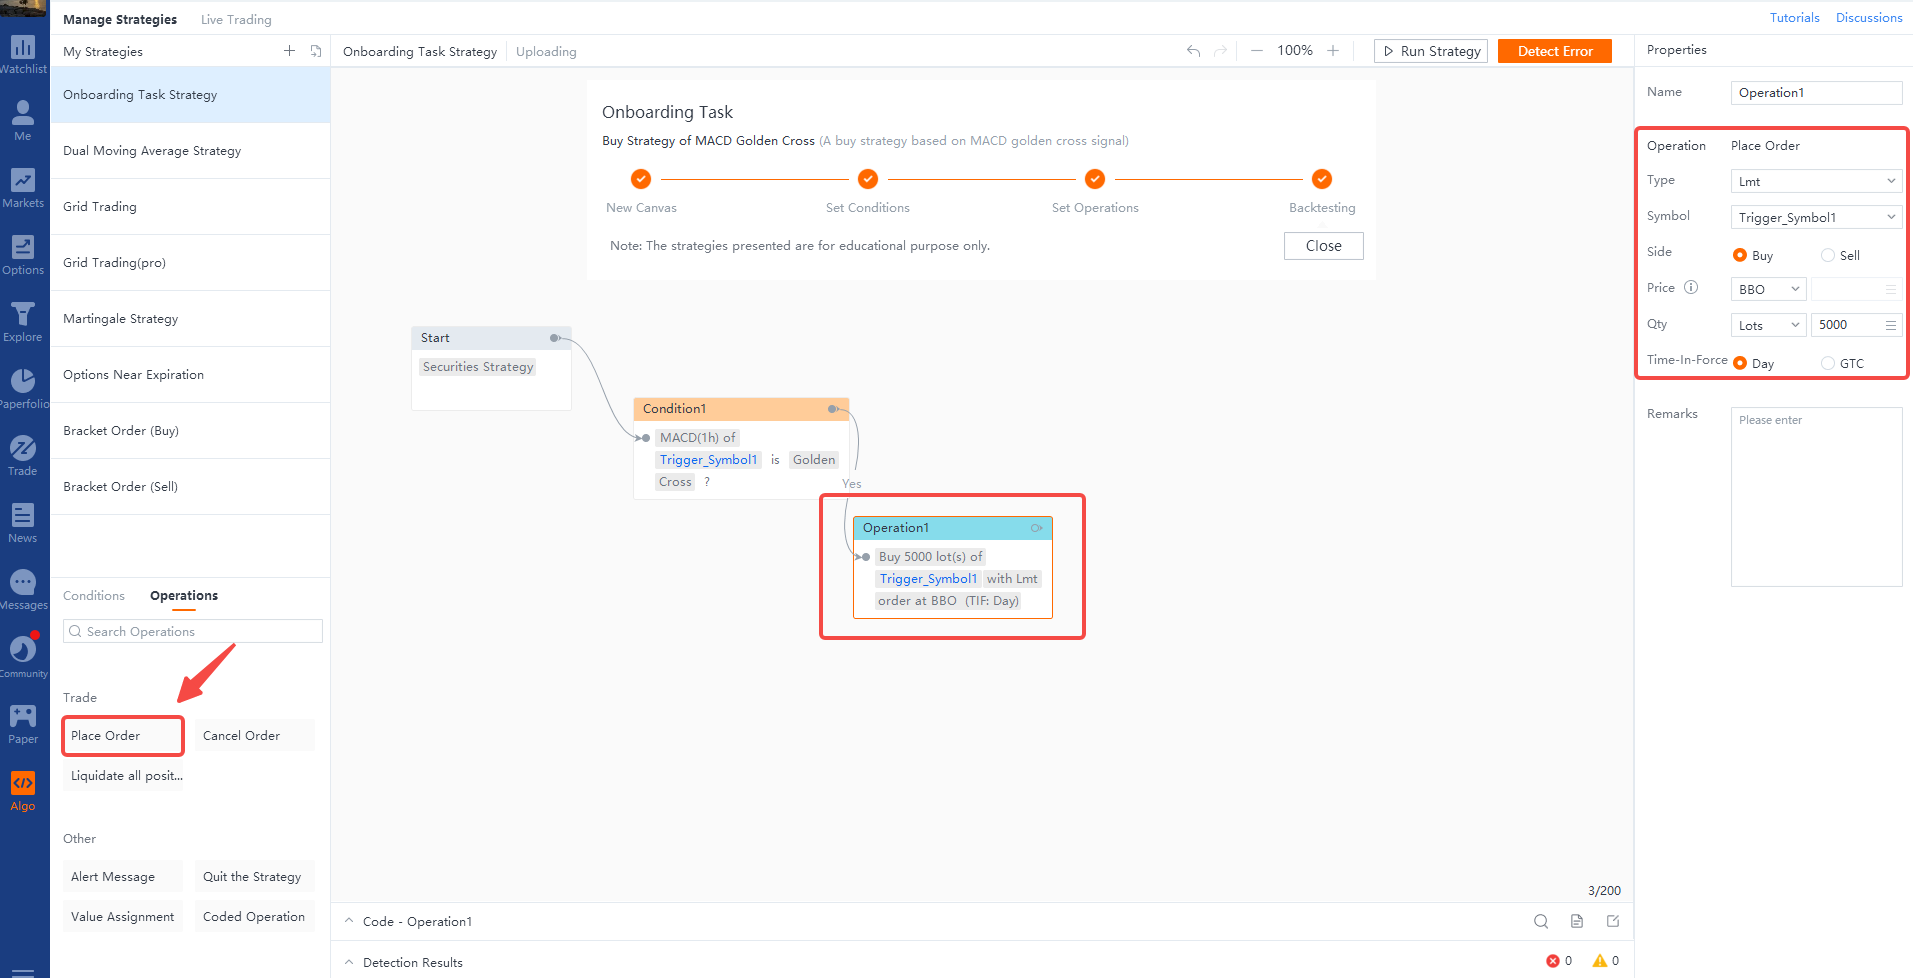Add a new strategy with plus icon
This screenshot has height=978, width=1913.
click(x=289, y=51)
